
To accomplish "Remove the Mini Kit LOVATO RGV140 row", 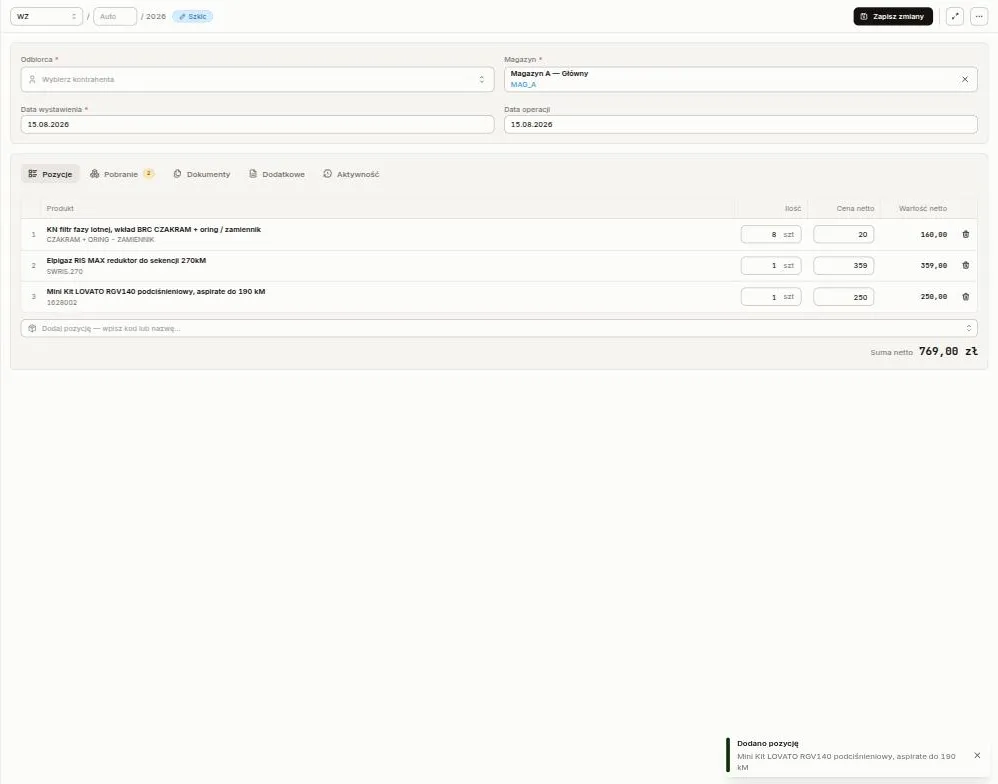I will point(966,297).
